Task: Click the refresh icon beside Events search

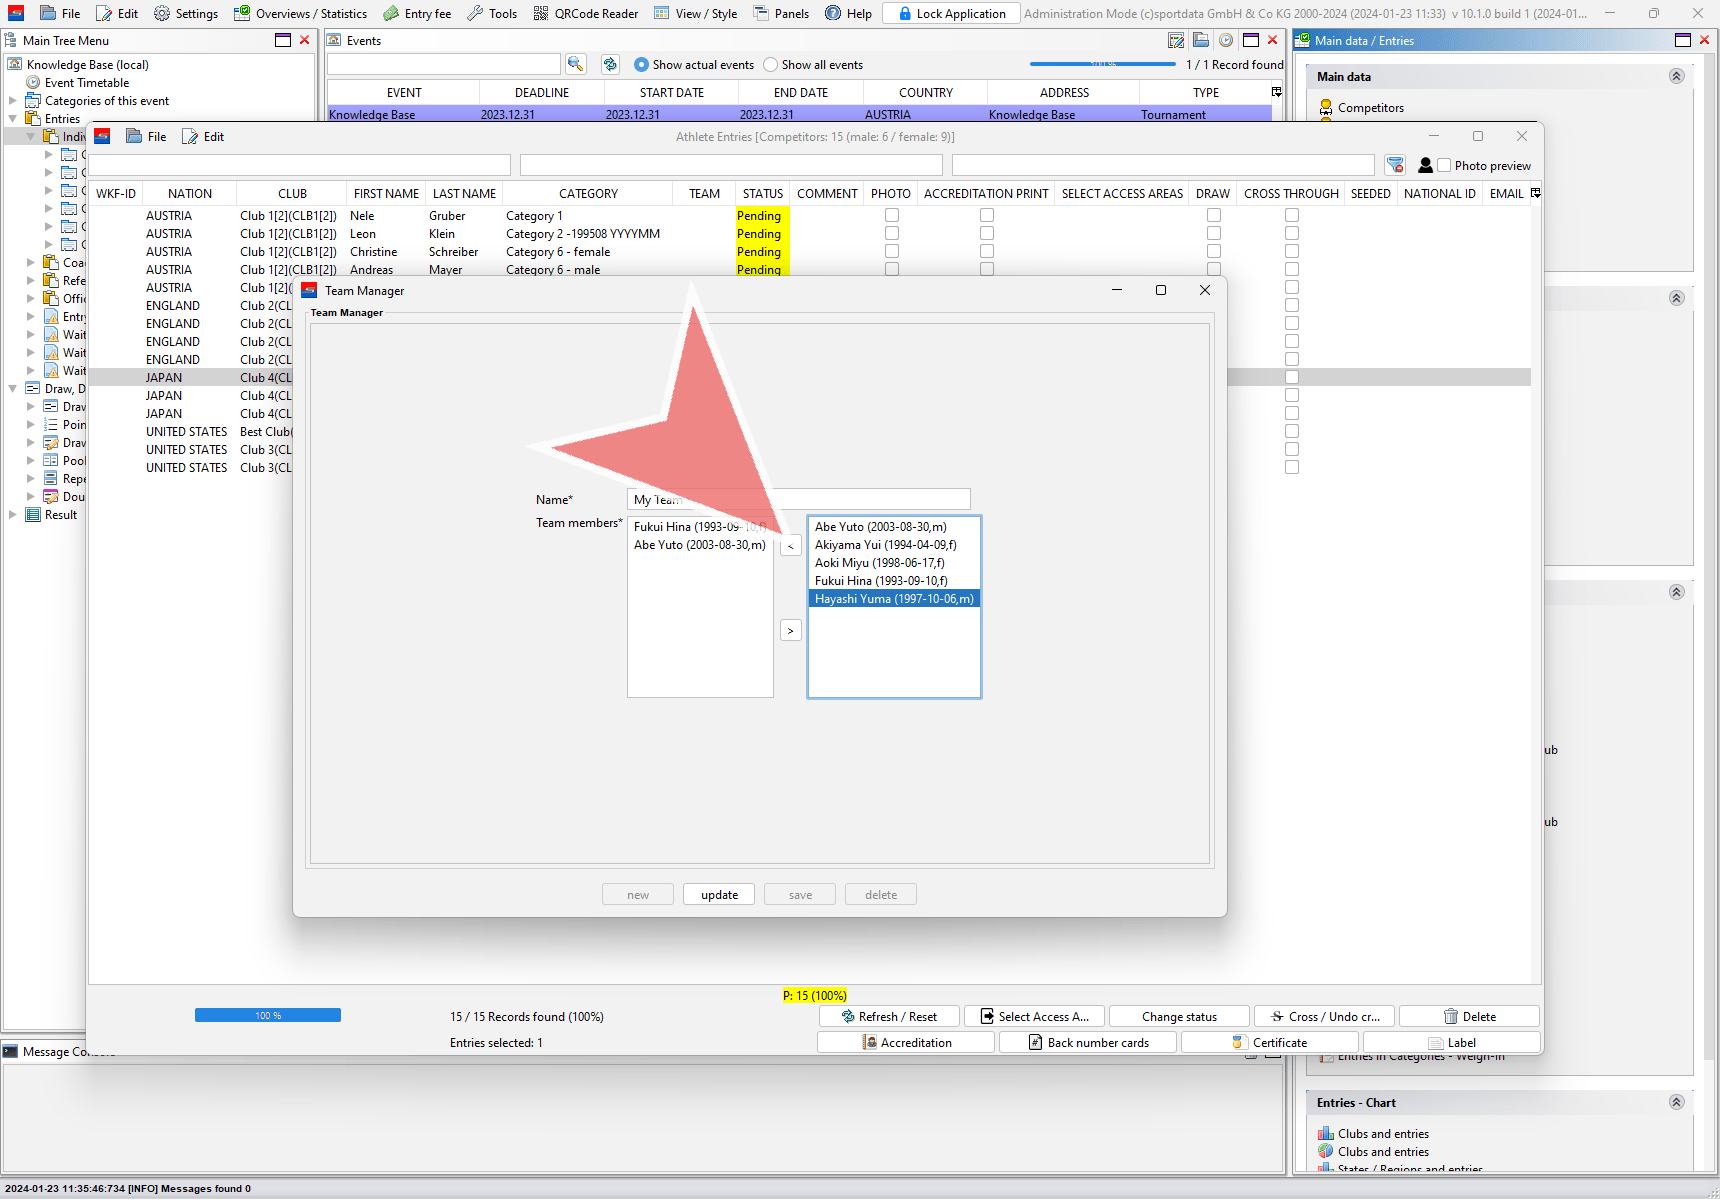Action: (x=610, y=64)
